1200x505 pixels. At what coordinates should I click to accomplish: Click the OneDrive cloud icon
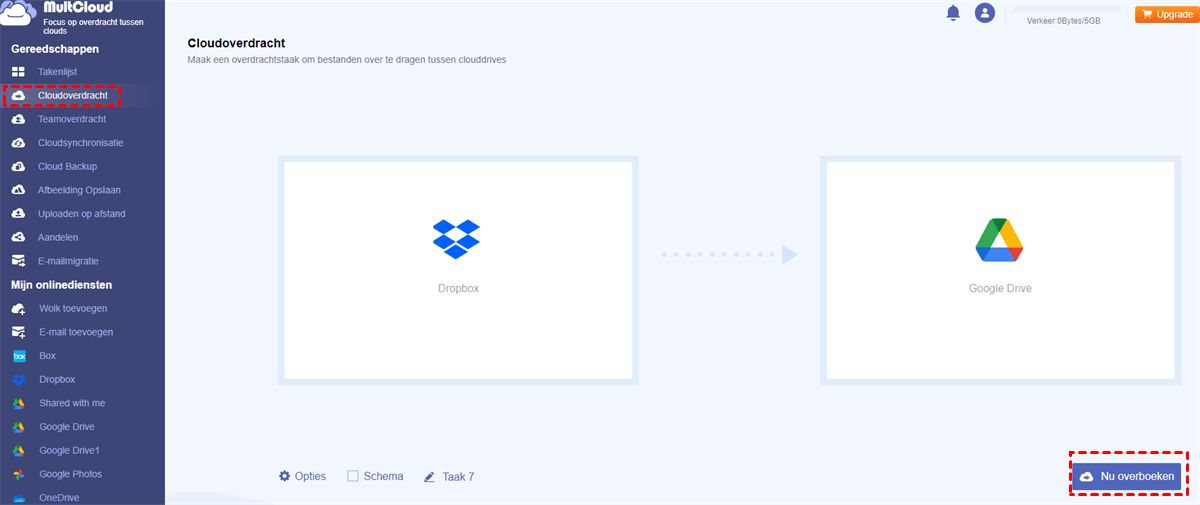(18, 498)
